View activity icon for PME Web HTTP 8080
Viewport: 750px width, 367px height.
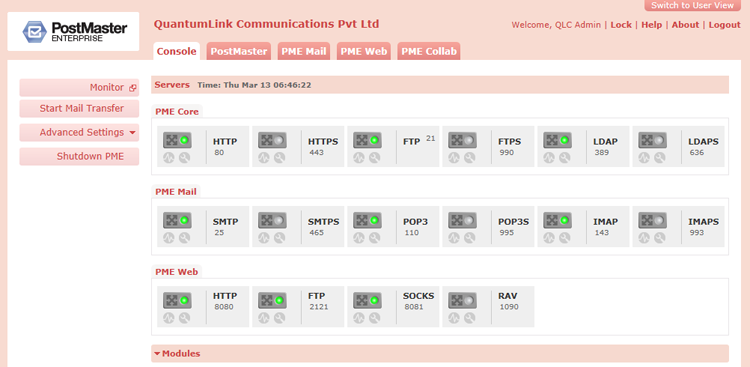[168, 318]
